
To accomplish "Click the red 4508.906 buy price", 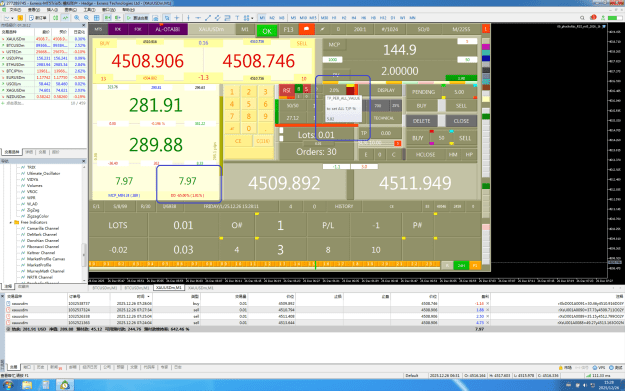I will [147, 61].
